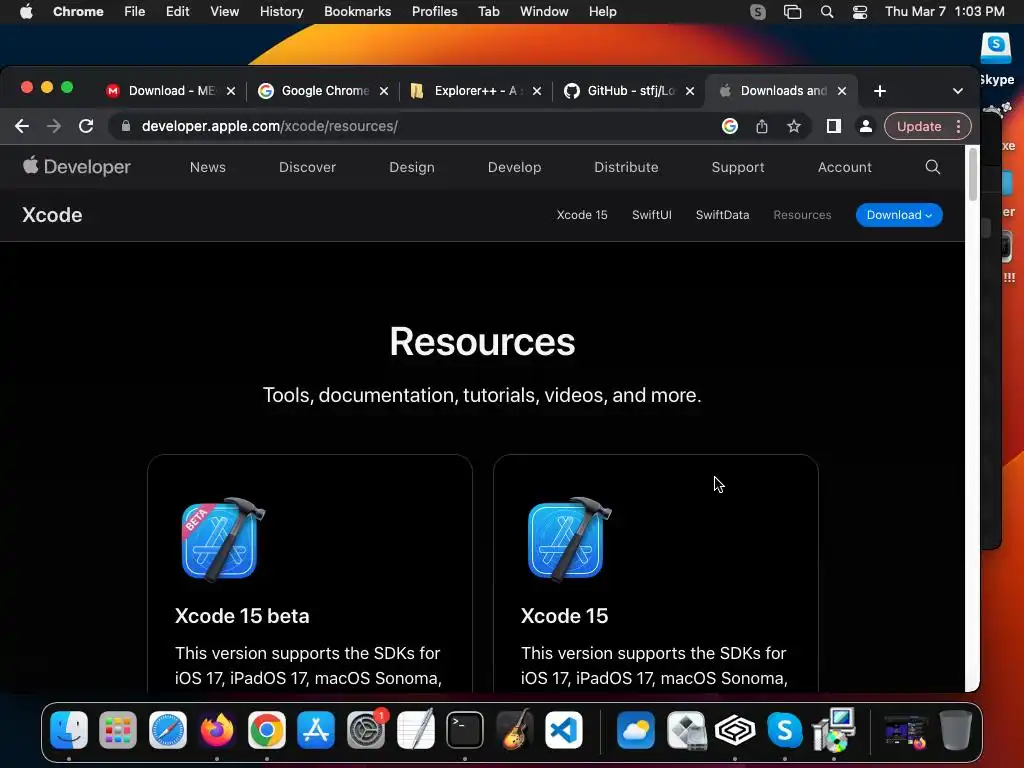Open the Chrome profile menu
This screenshot has height=768, width=1024.
tap(865, 126)
